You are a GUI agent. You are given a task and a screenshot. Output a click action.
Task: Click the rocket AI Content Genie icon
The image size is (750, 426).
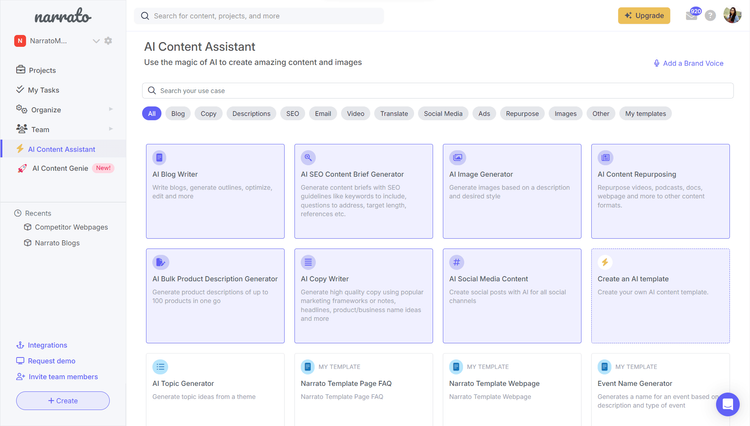coord(22,168)
